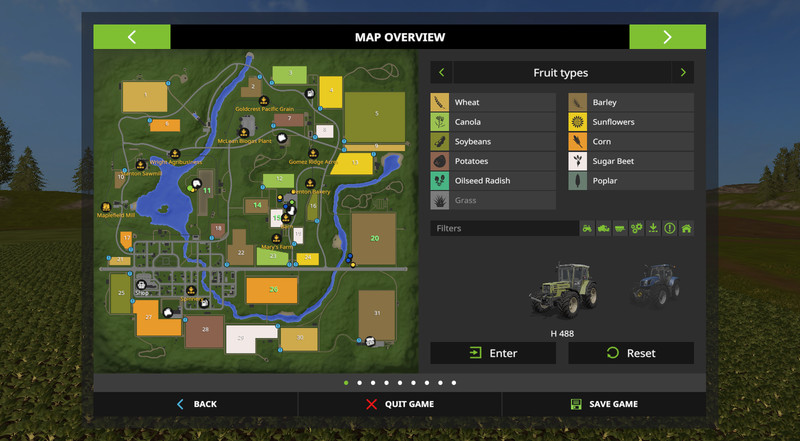800x441 pixels.
Task: Toggle Wheat fruit type on map
Action: pyautogui.click(x=492, y=102)
